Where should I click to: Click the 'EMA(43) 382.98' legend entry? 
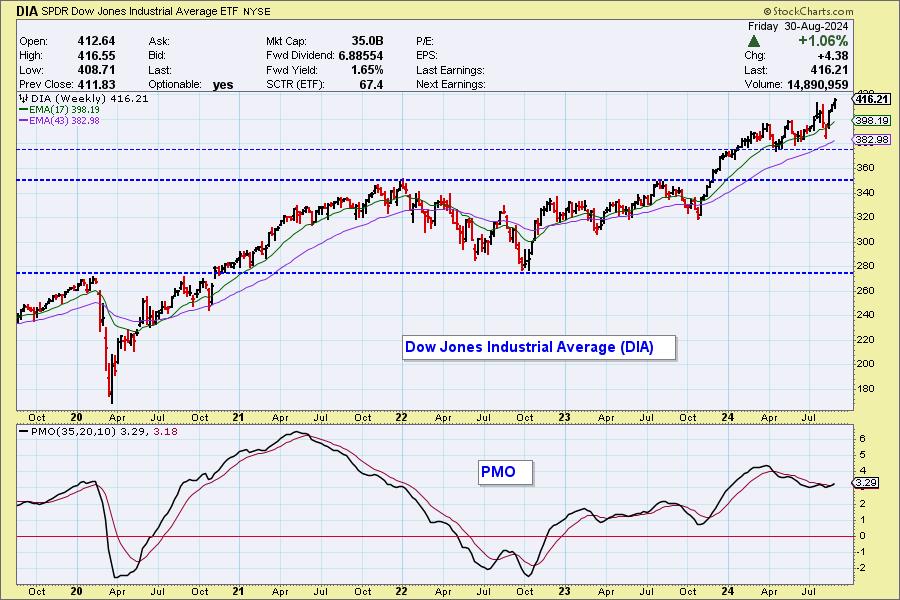click(59, 121)
